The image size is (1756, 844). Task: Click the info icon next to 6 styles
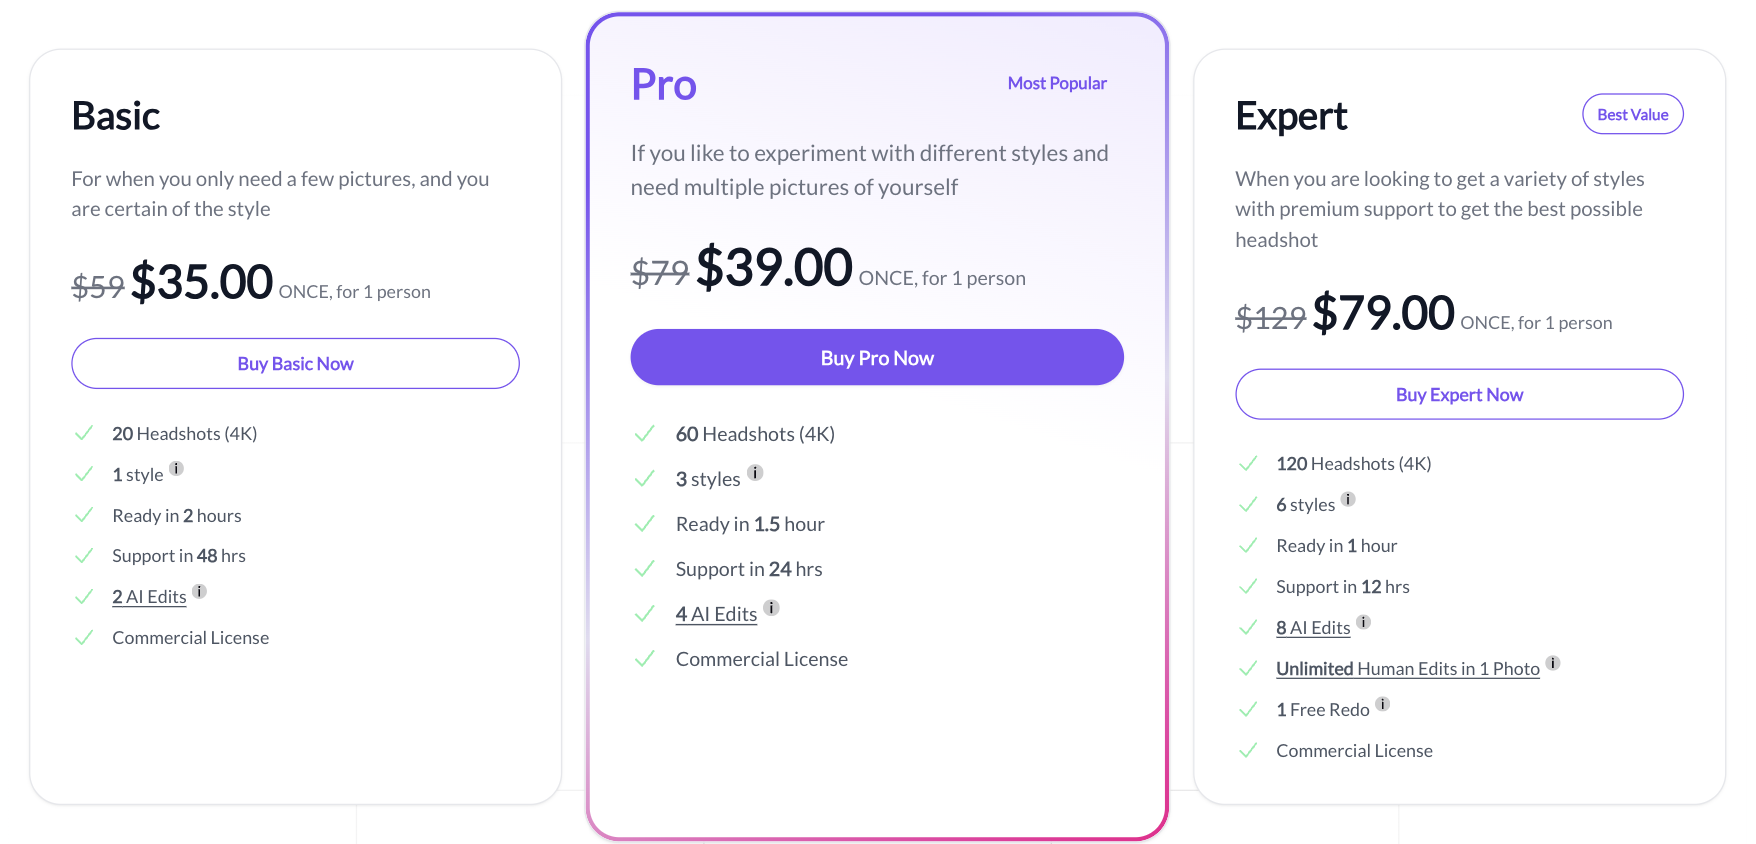point(1348,498)
